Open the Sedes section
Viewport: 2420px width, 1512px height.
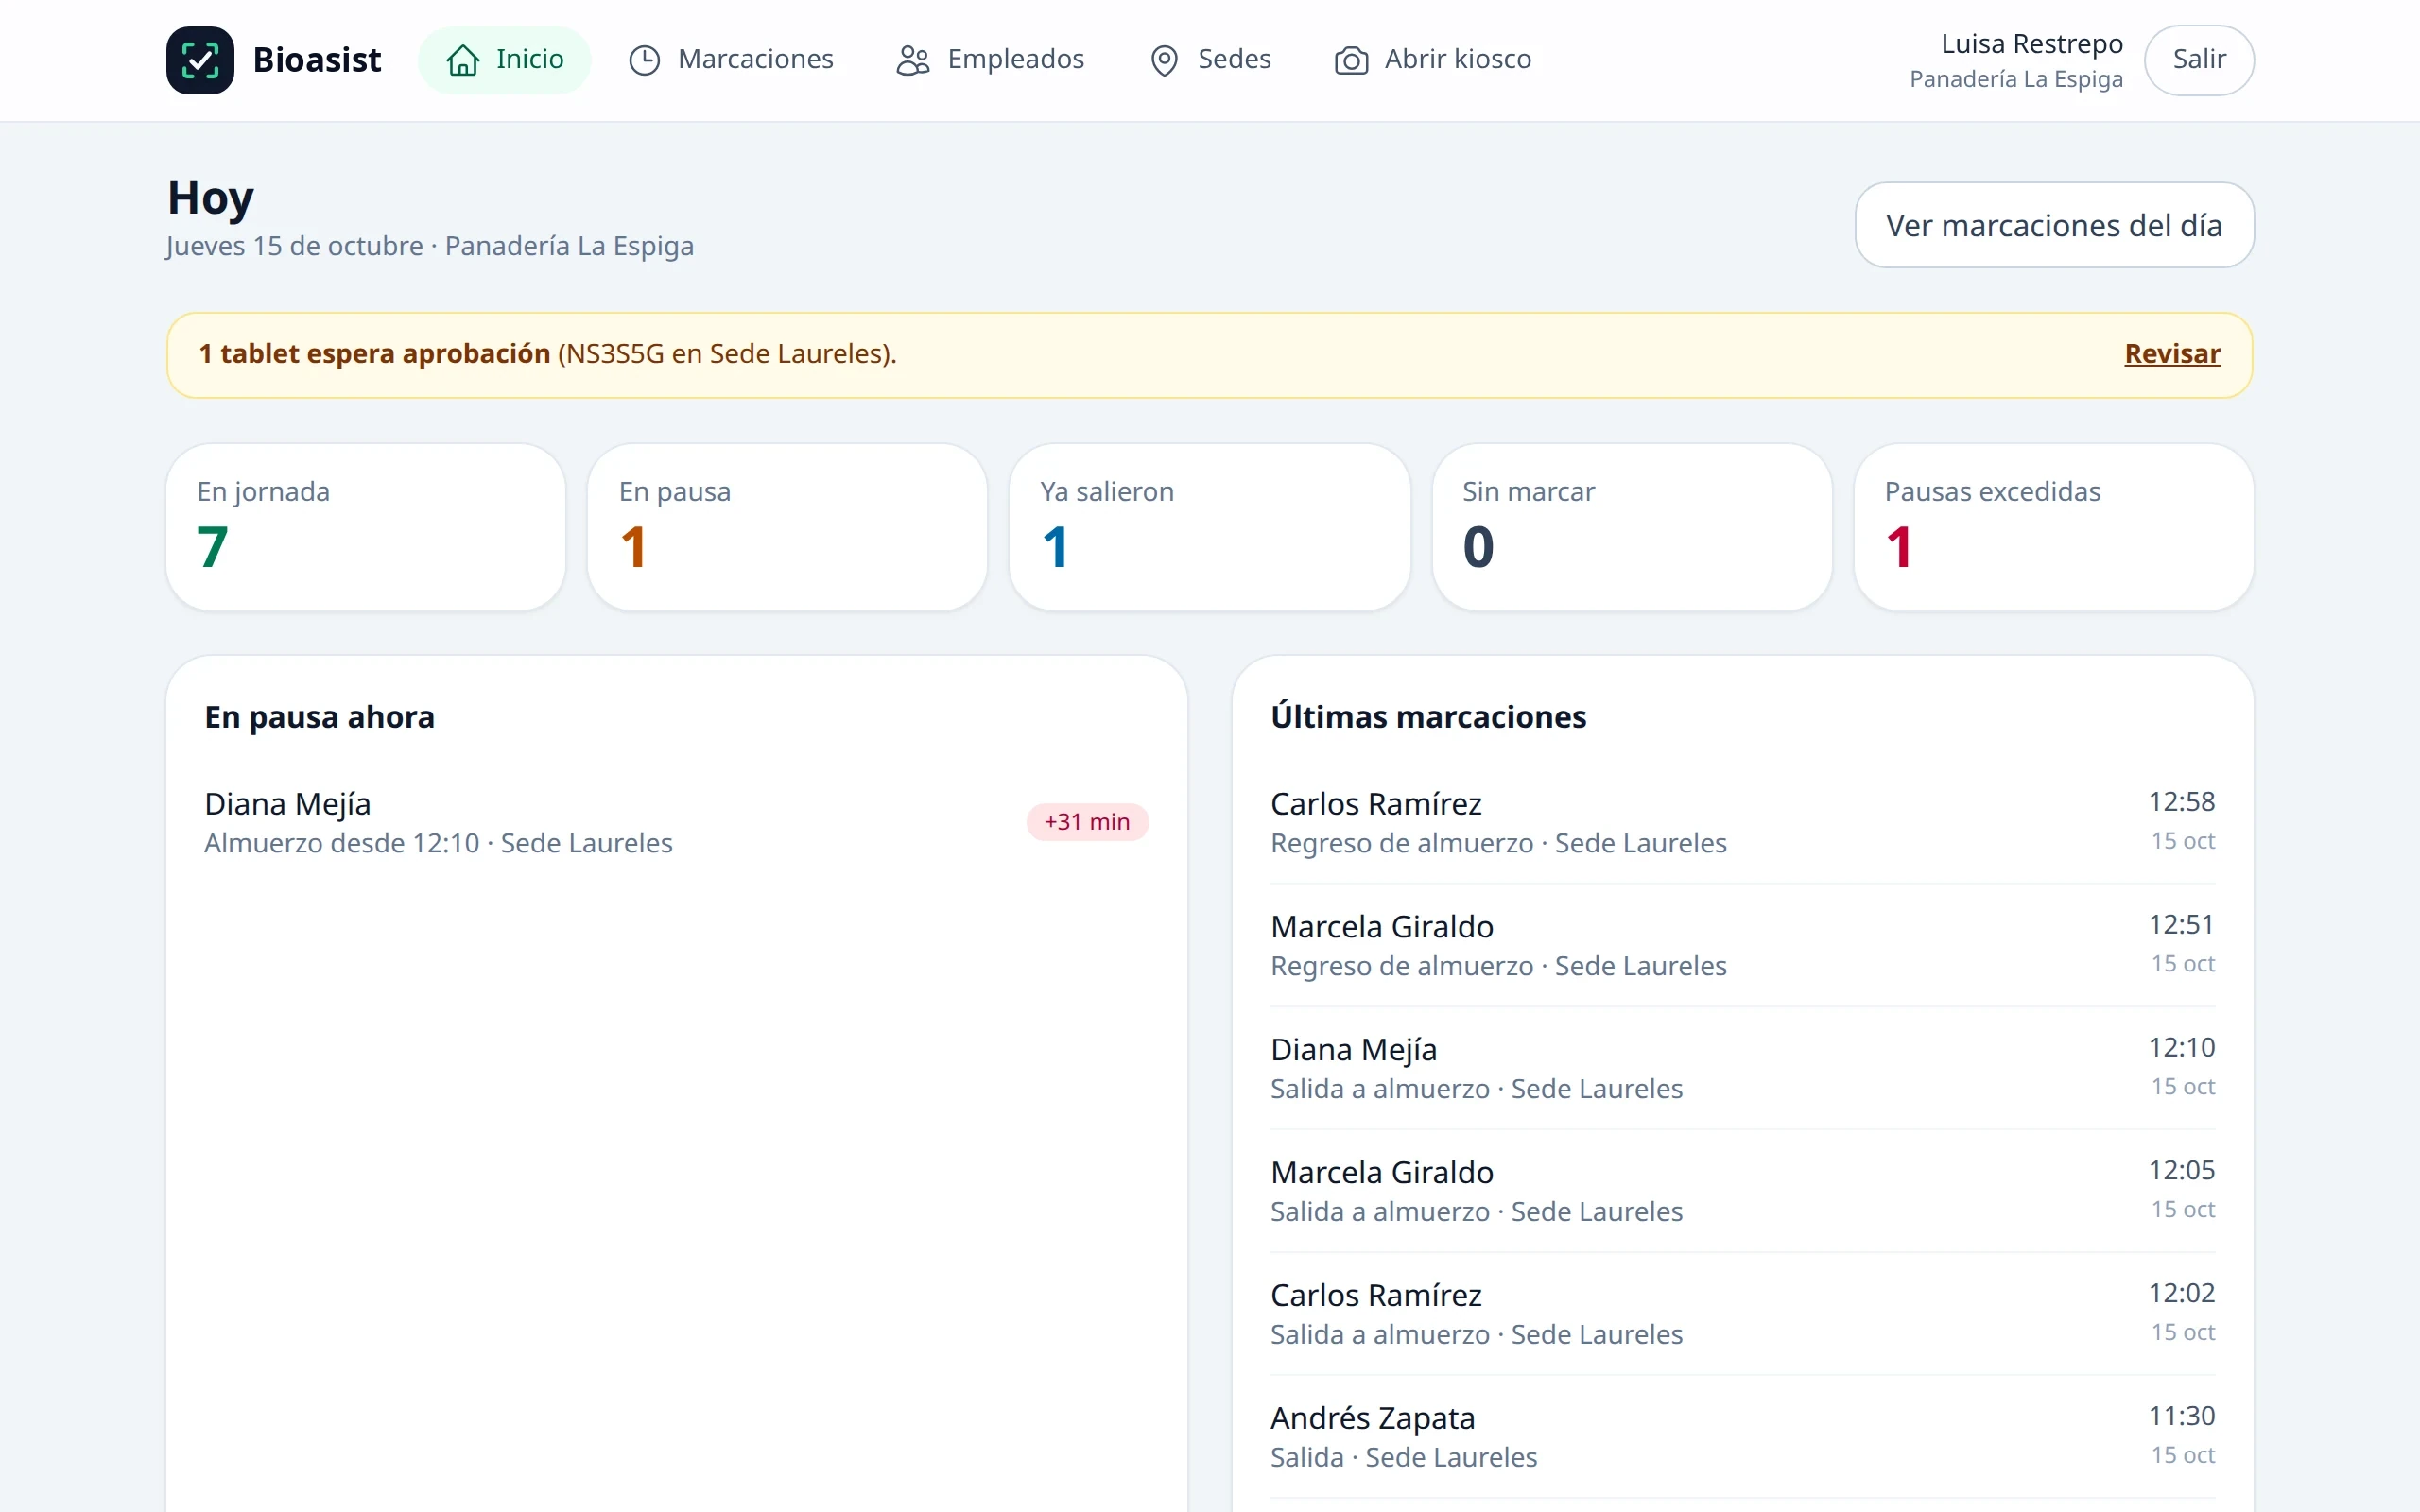[1210, 60]
